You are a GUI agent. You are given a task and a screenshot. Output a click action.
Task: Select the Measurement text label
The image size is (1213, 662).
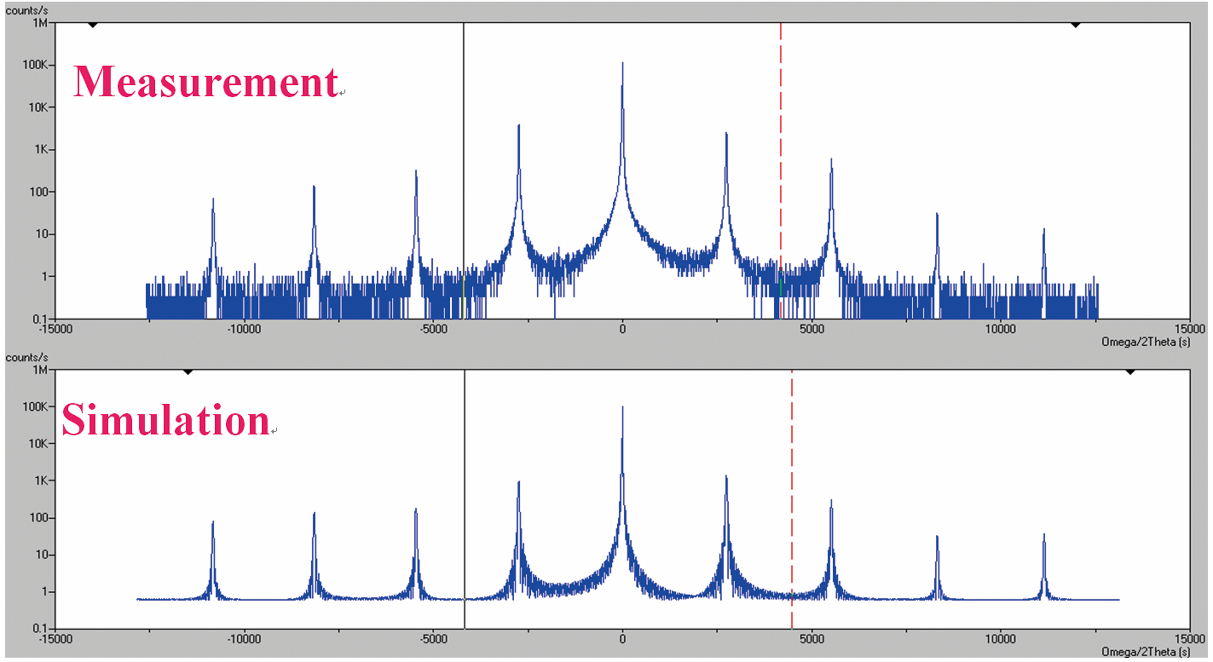point(205,82)
